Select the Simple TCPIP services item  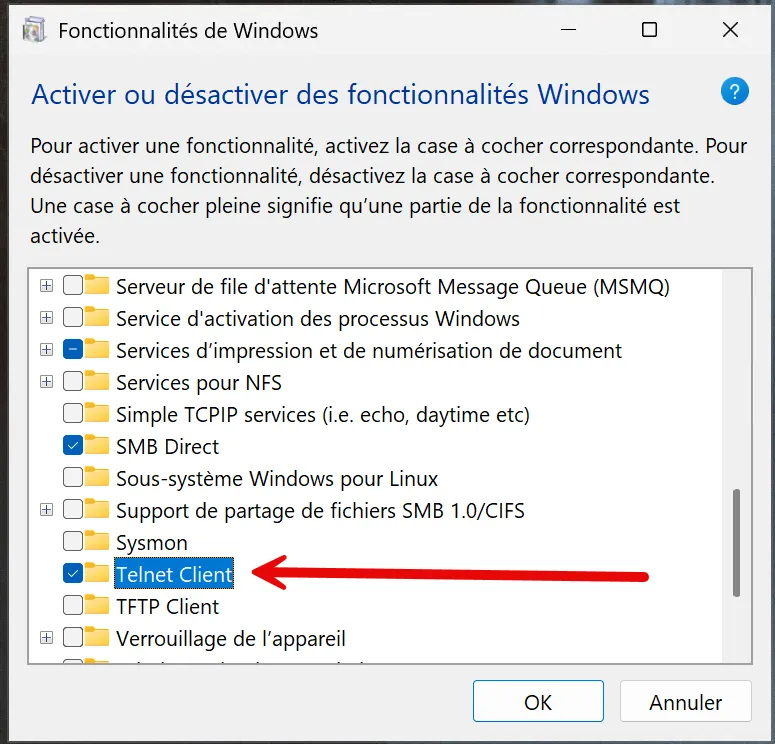pos(323,414)
